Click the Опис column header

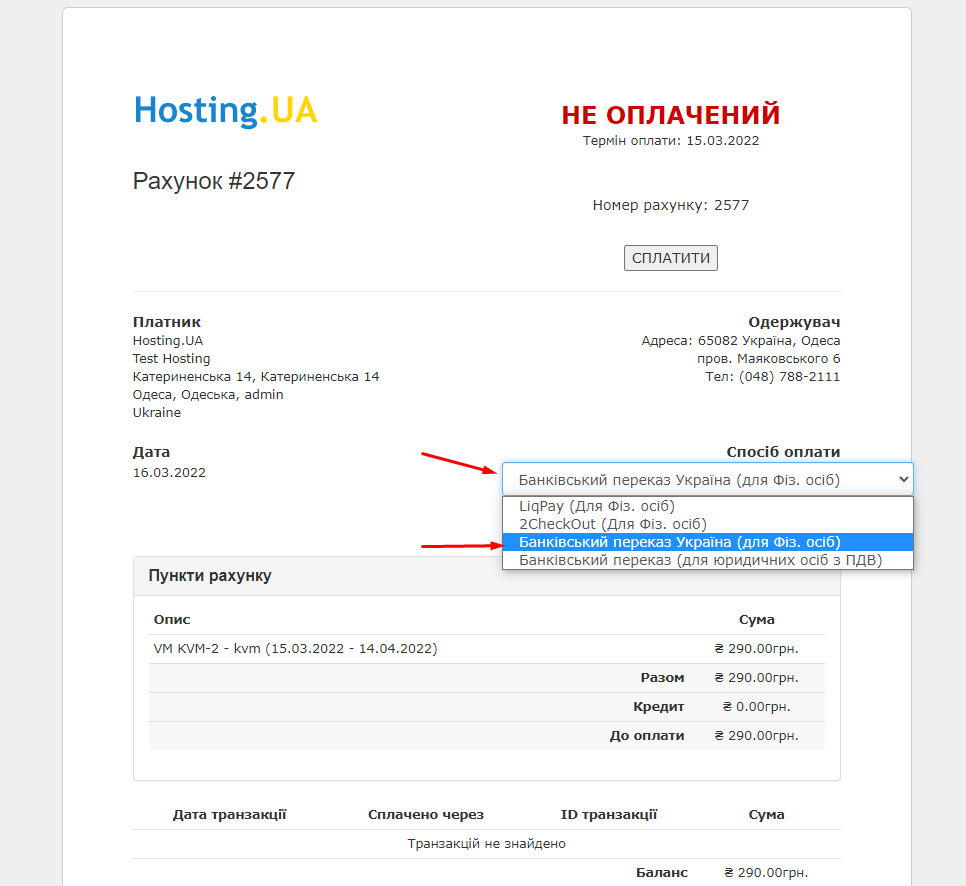(x=172, y=620)
